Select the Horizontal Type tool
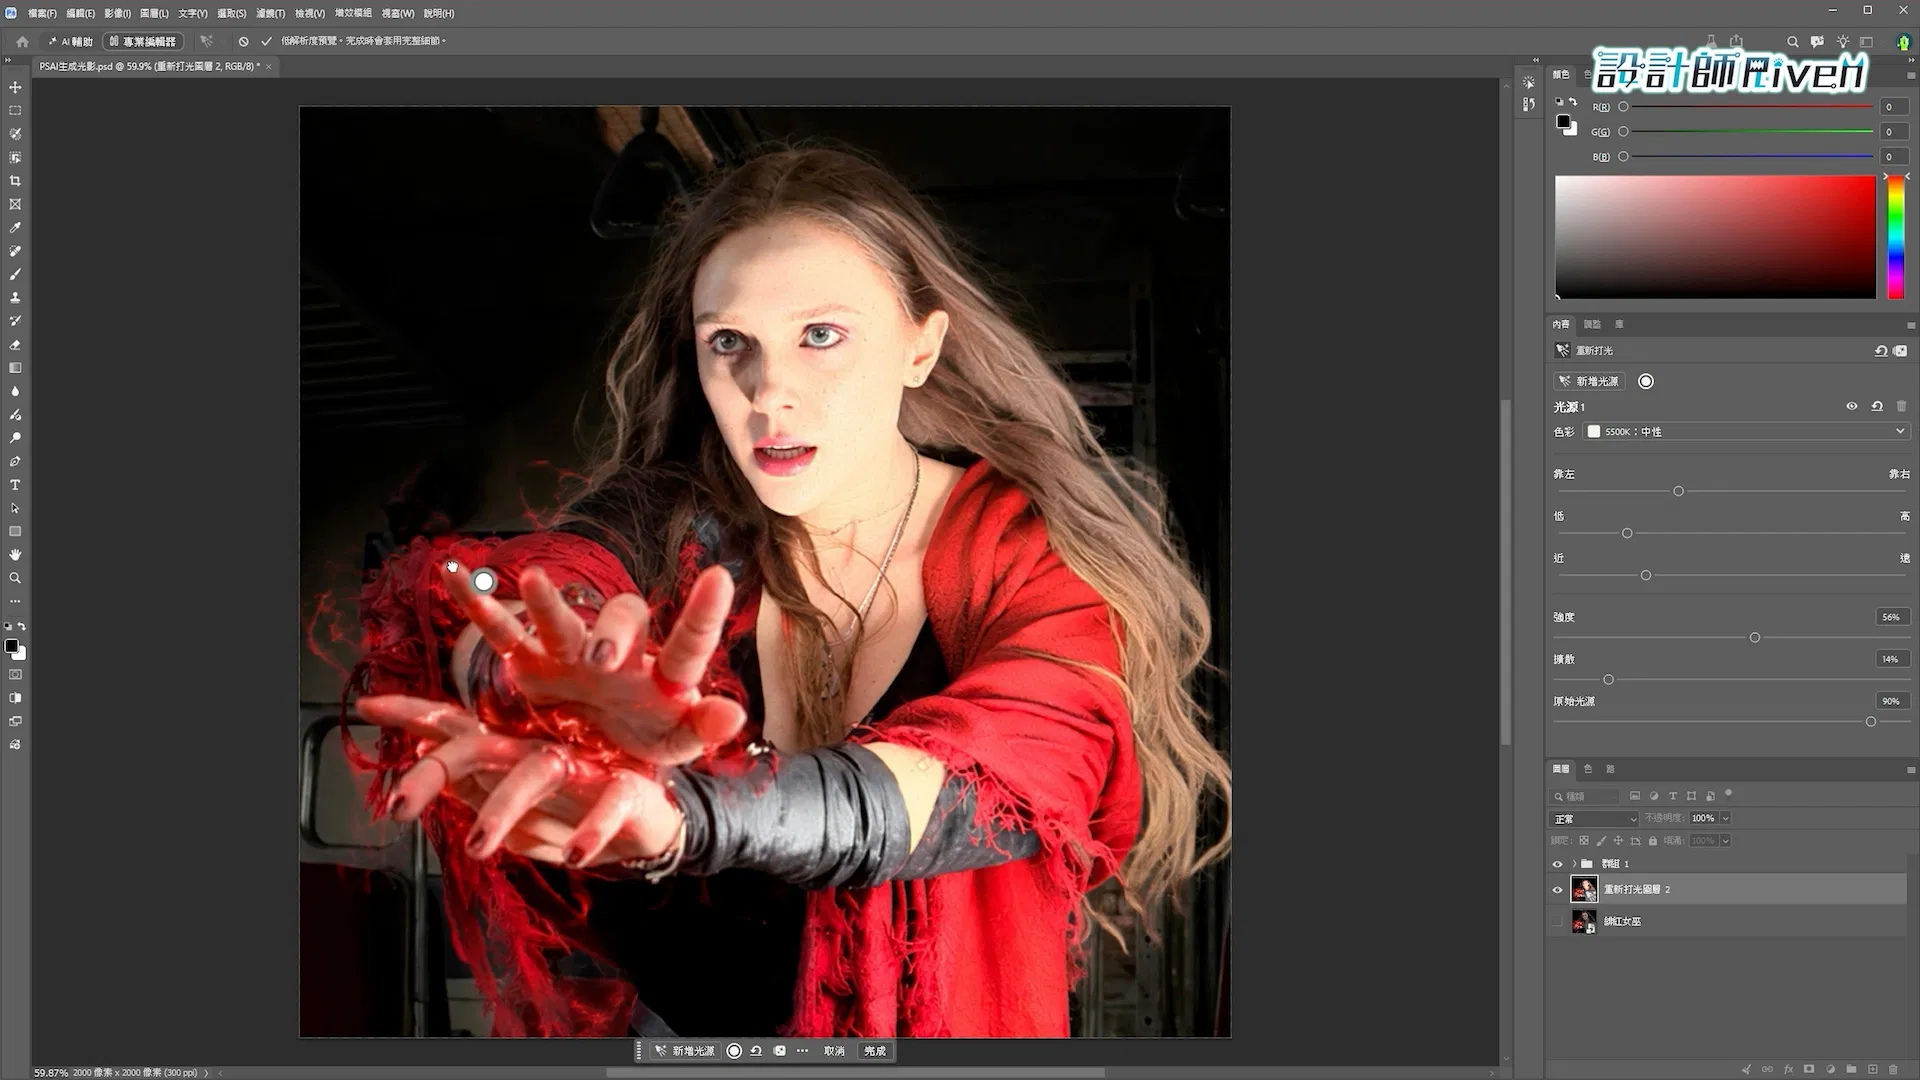Screen dimensions: 1920x1080 15,485
